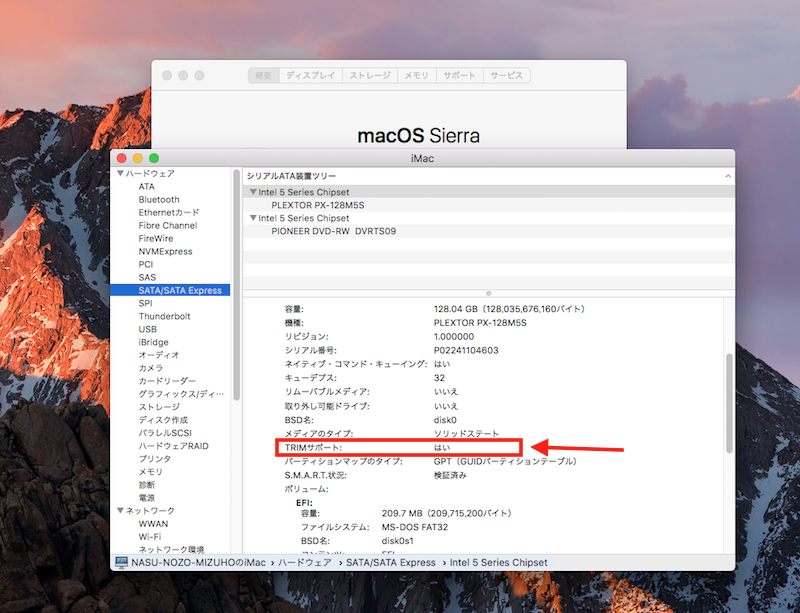800x613 pixels.
Task: Open Wi-Fi in the network sidebar
Action: 149,536
